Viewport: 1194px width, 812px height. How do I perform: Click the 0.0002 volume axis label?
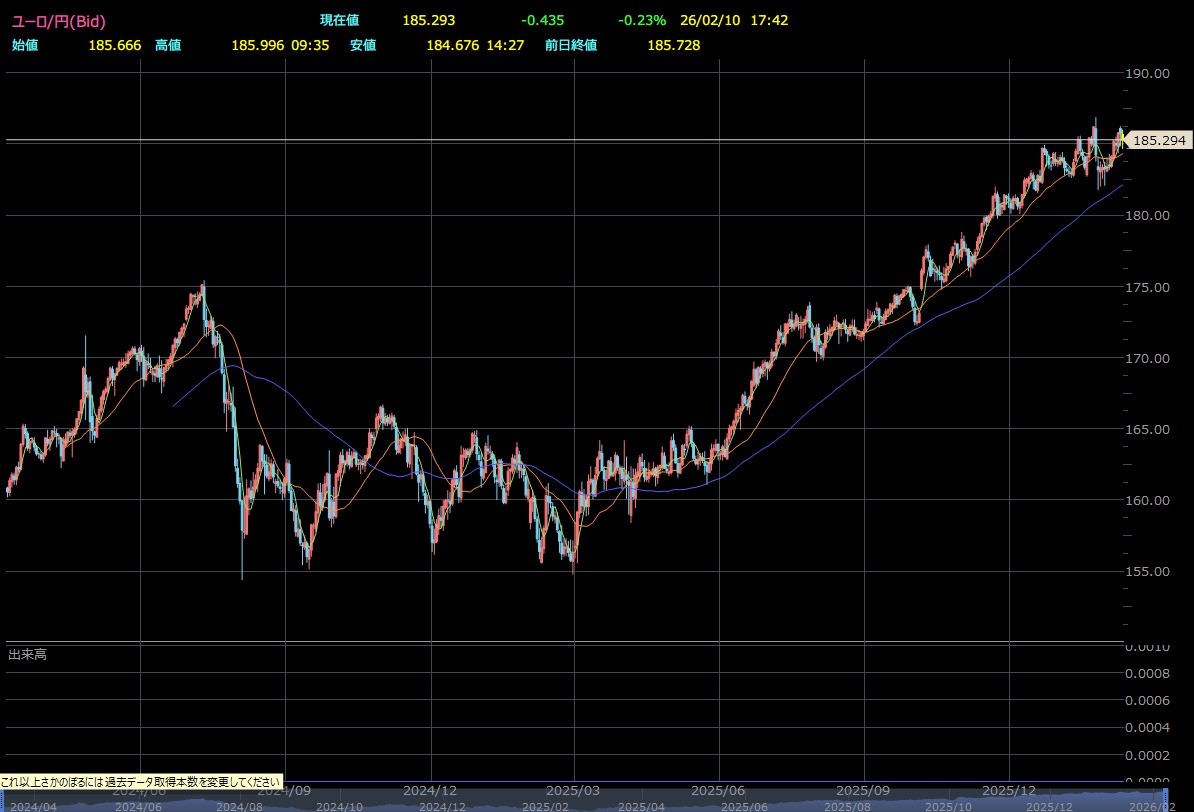point(1148,756)
